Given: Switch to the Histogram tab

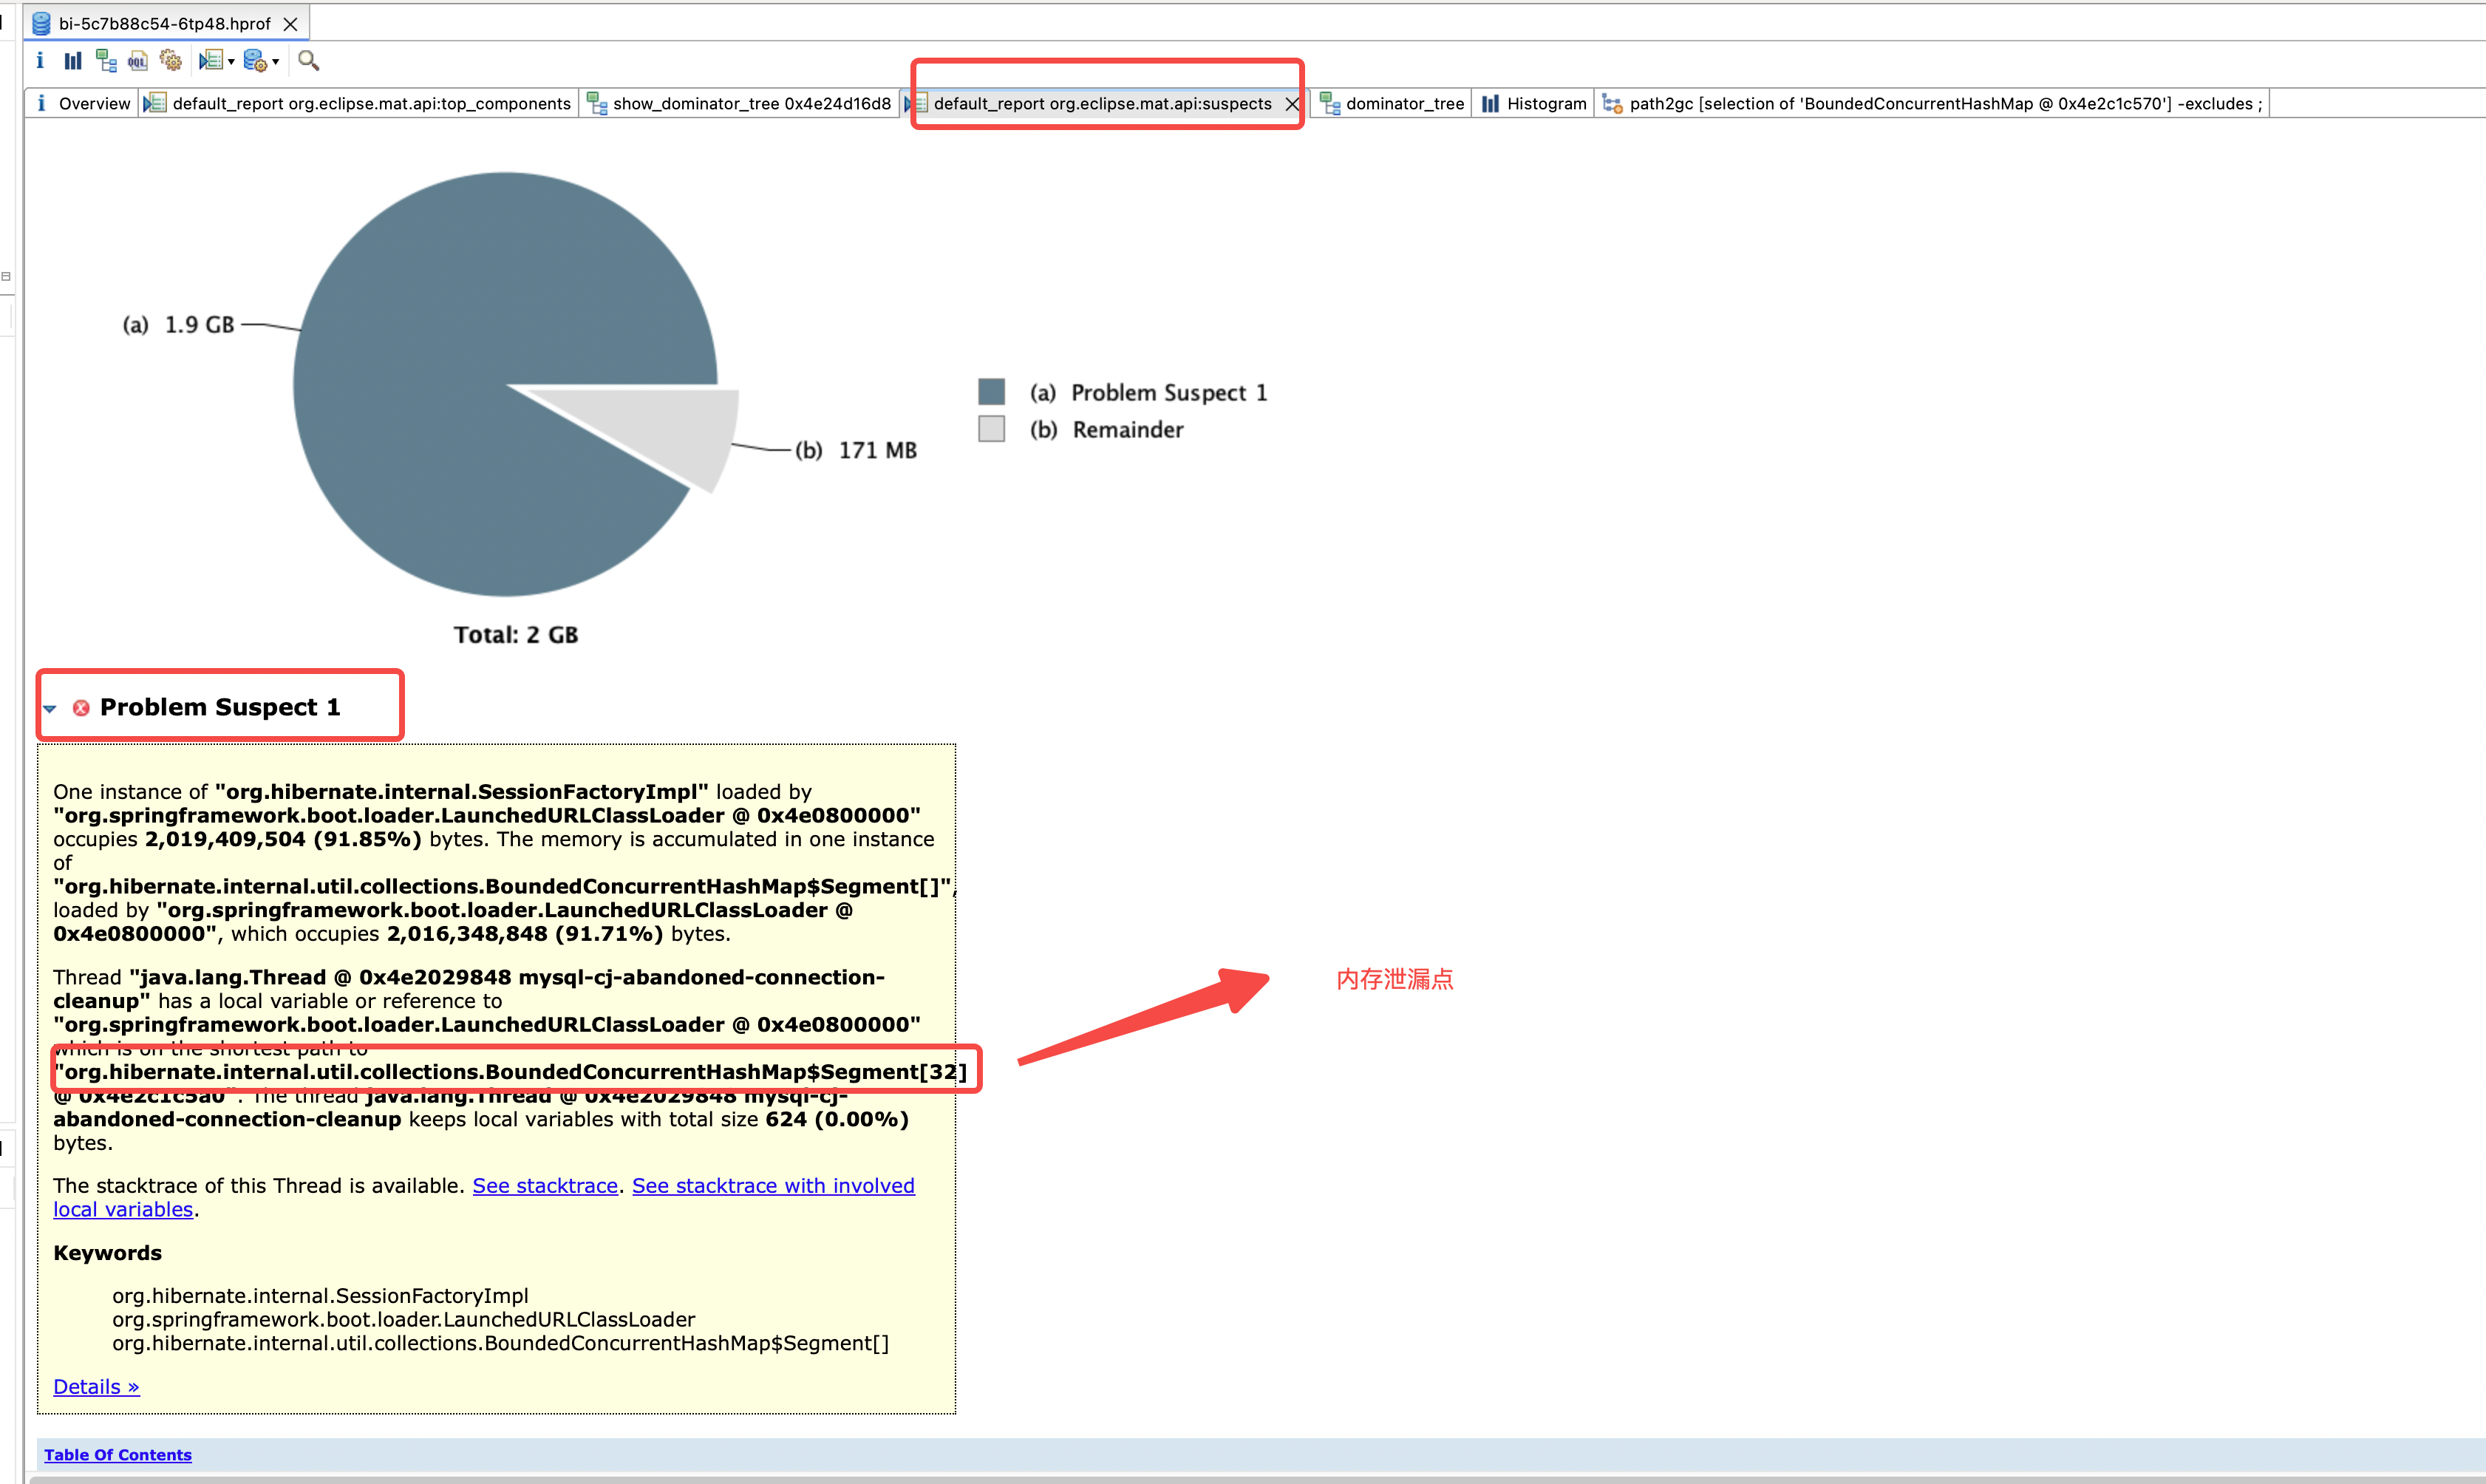Looking at the screenshot, I should click(1534, 103).
